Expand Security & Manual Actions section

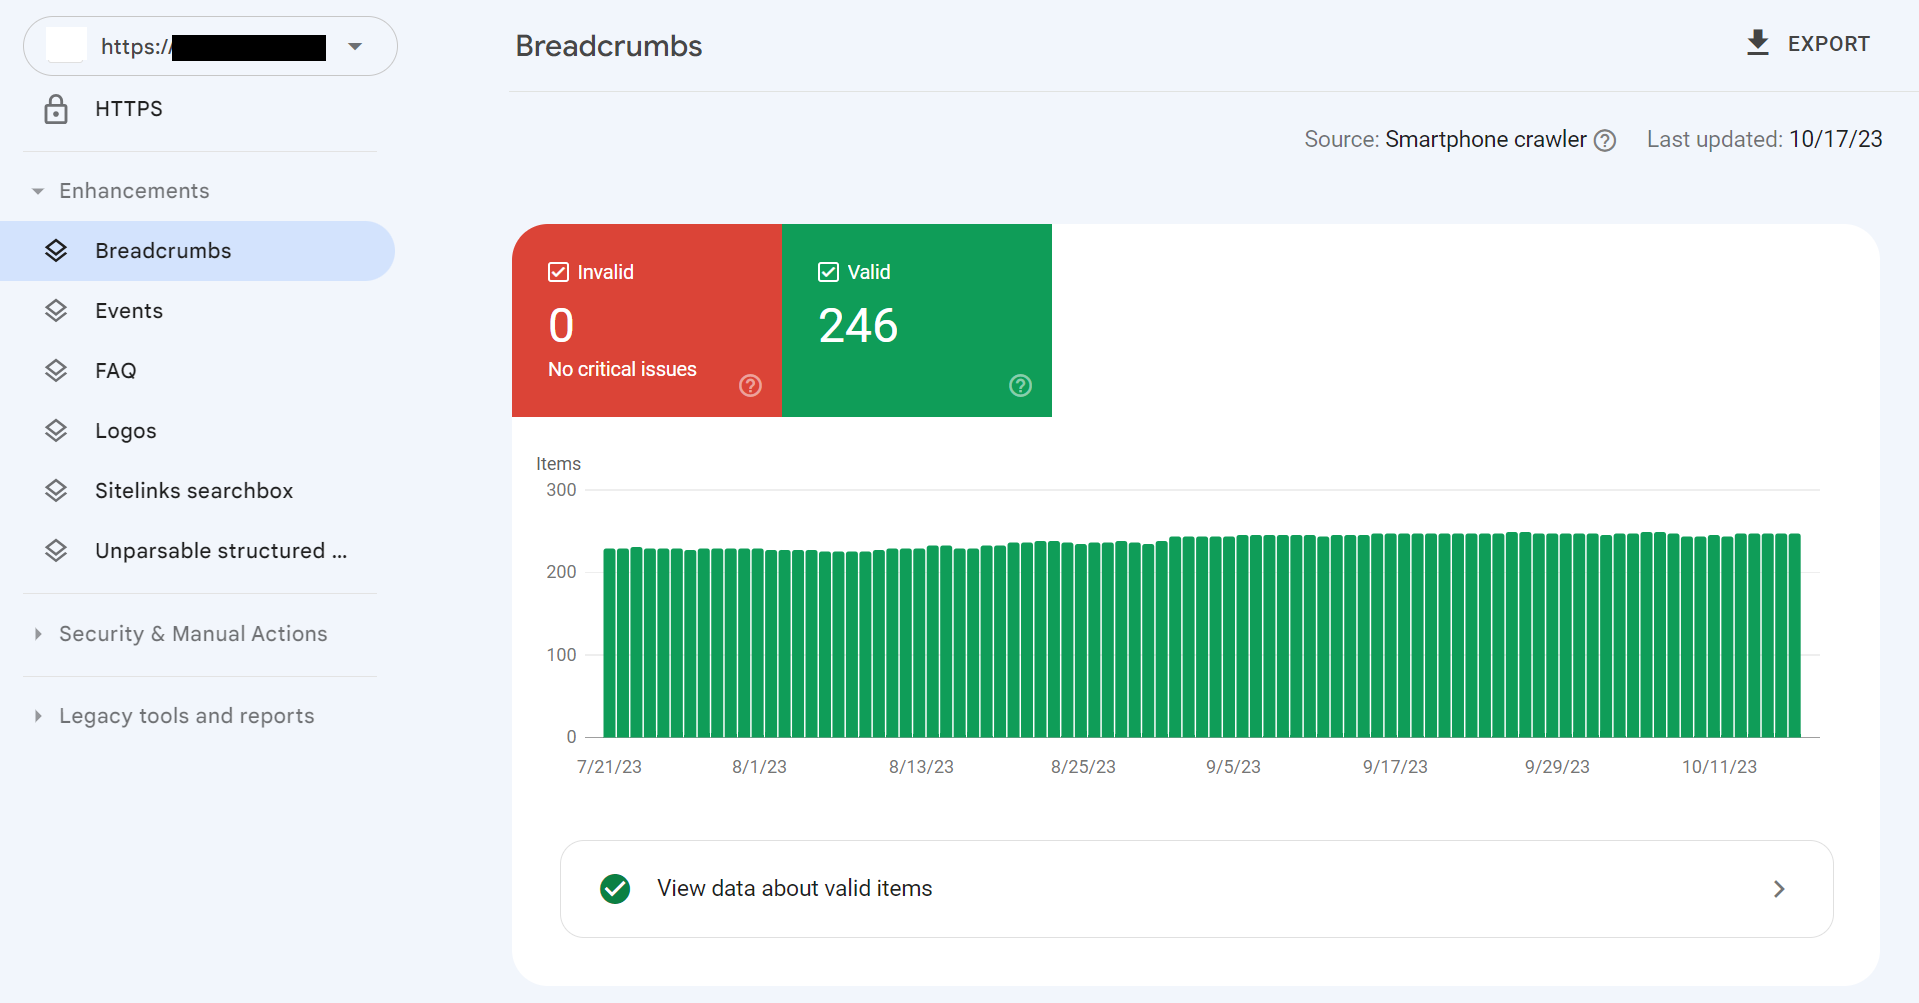coord(38,634)
